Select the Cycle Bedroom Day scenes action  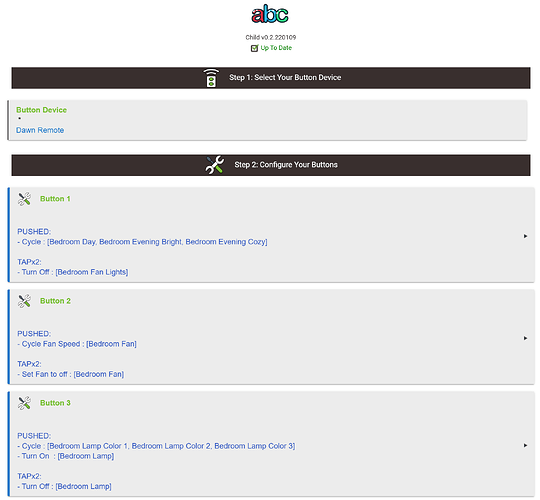142,242
